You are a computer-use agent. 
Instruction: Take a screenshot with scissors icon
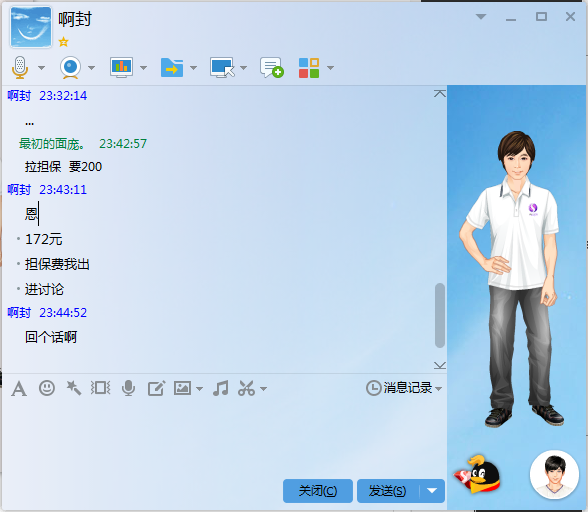(246, 388)
